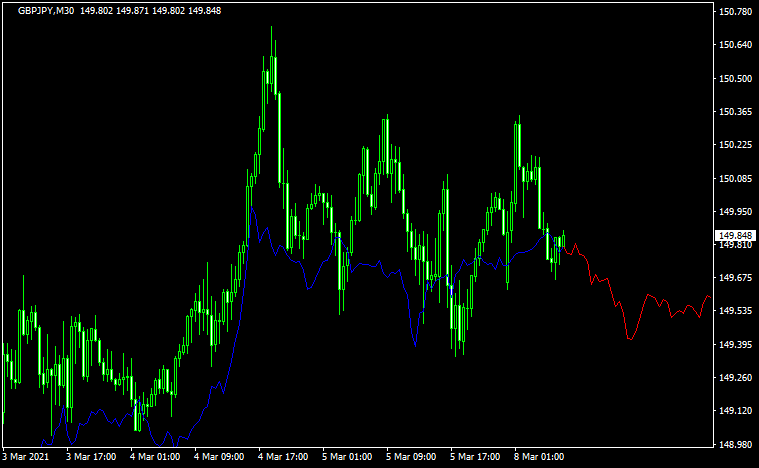Select the 4 Mar 01:00 time label
The height and width of the screenshot is (468, 759).
155,457
